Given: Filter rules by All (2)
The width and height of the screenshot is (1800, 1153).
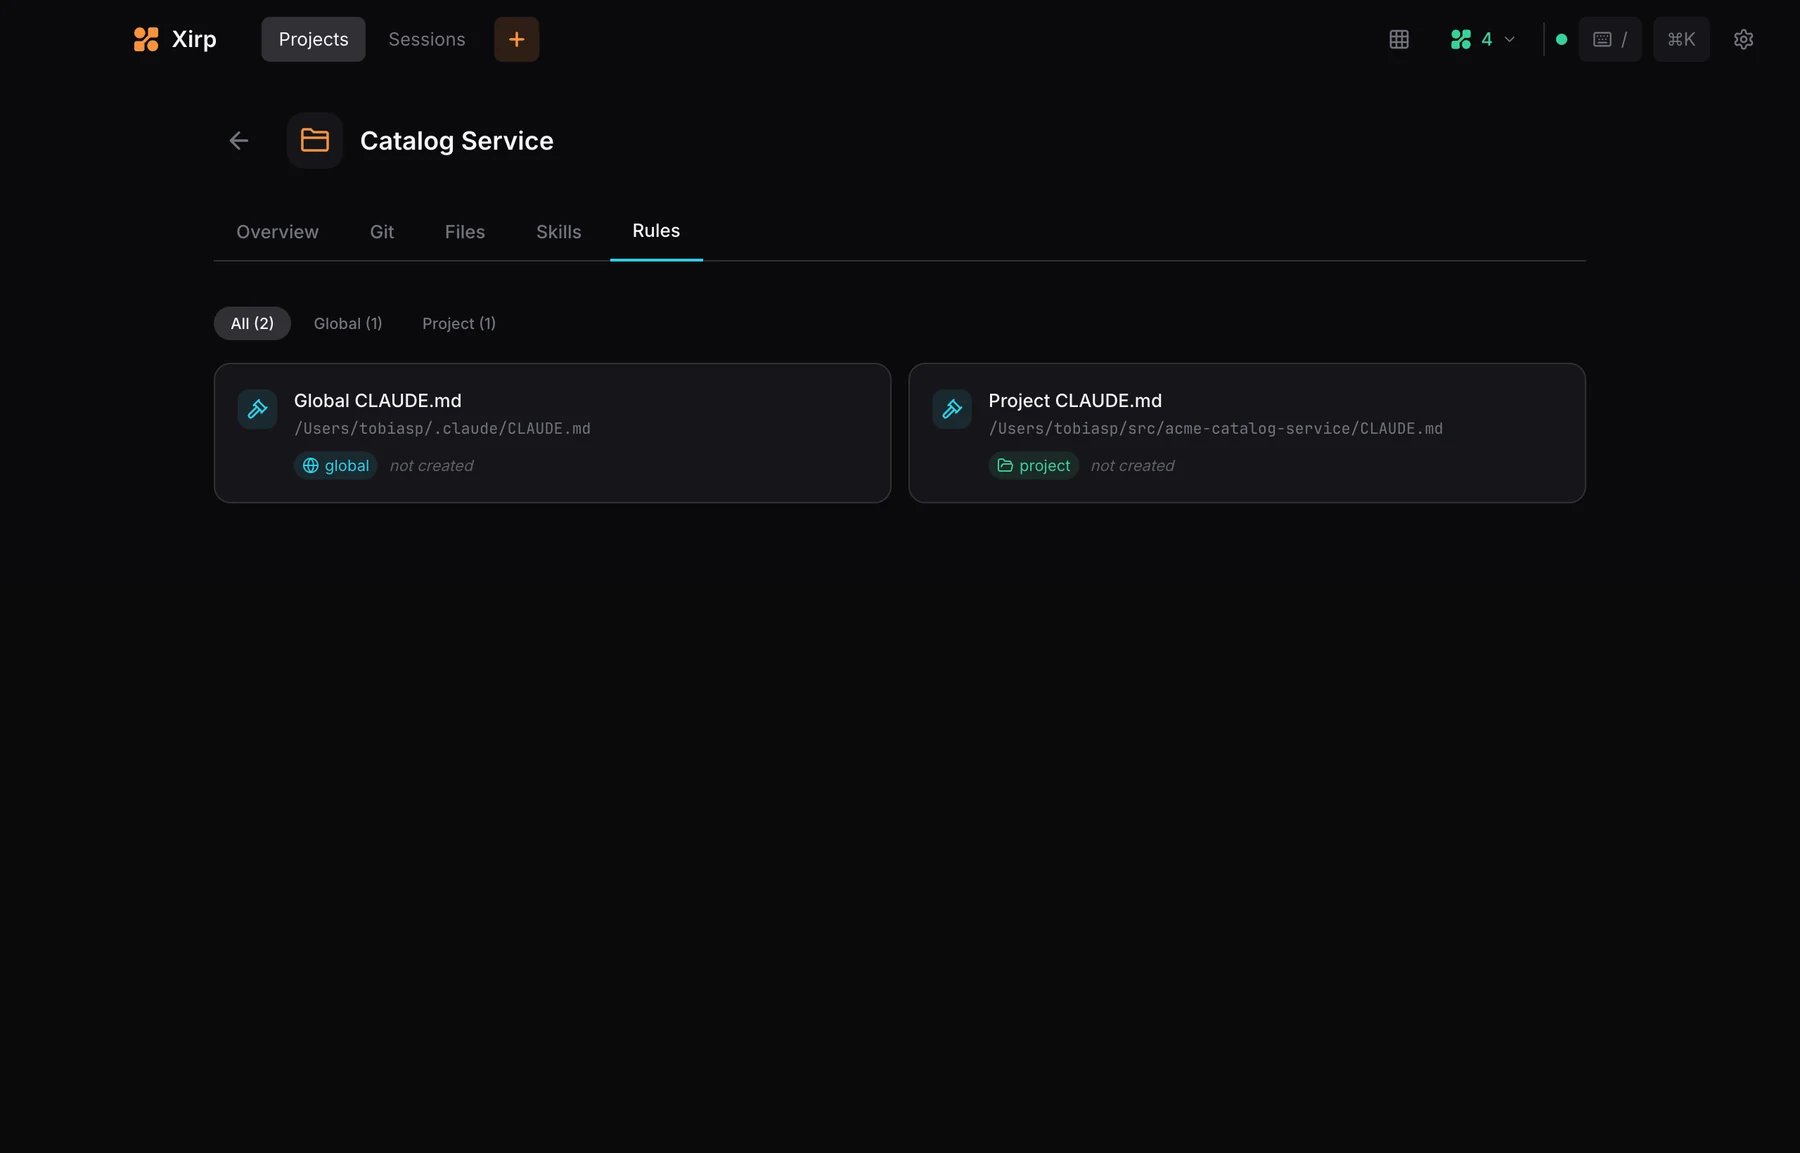Looking at the screenshot, I should click(x=252, y=323).
